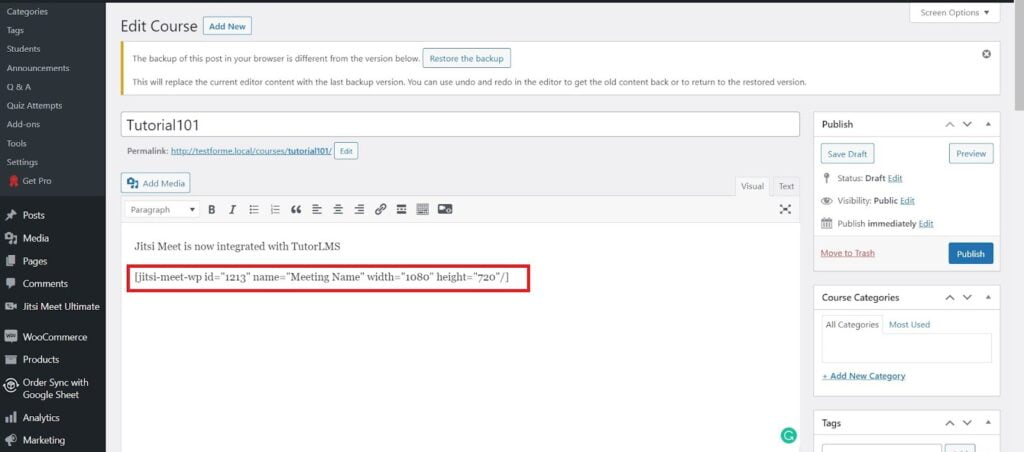The width and height of the screenshot is (1024, 452).
Task: Select Most Used categories tab
Action: (x=909, y=325)
